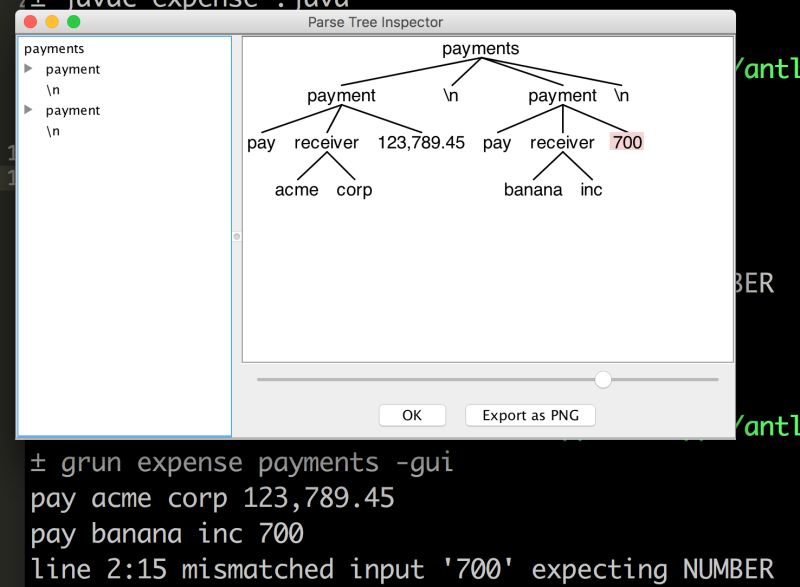Click the Parse Tree Inspector title bar
Screen dimensions: 800x587
tap(376, 22)
